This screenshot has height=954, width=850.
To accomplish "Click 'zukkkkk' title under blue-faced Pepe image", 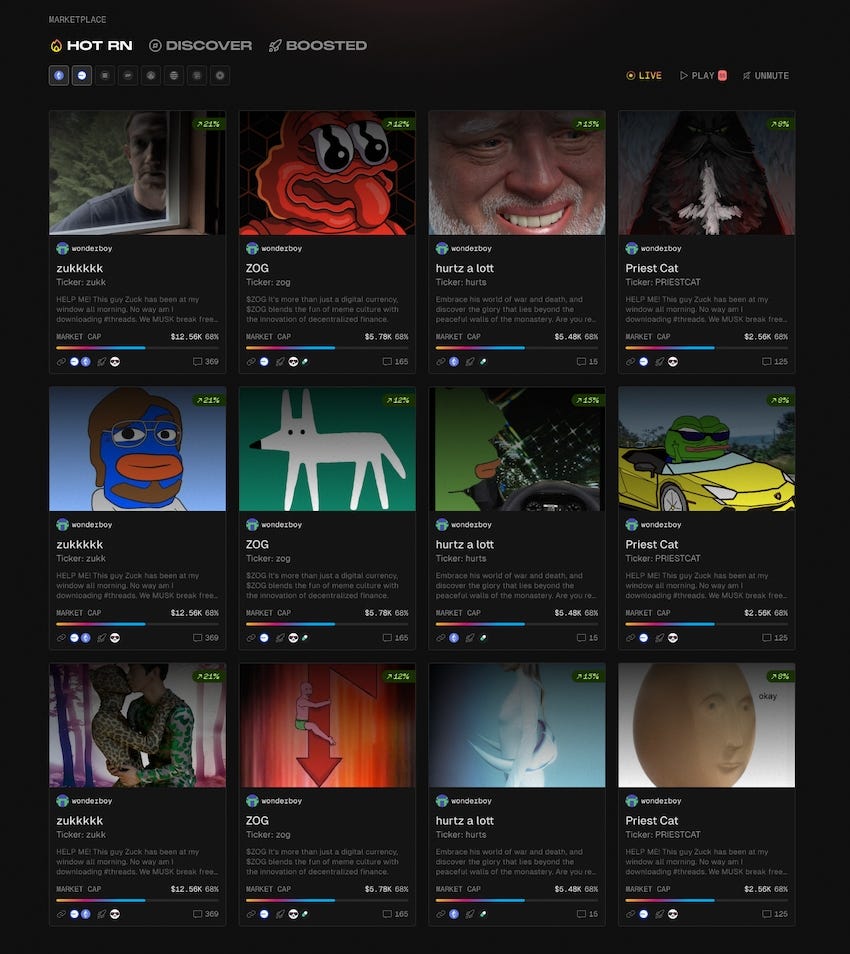I will pyautogui.click(x=80, y=545).
